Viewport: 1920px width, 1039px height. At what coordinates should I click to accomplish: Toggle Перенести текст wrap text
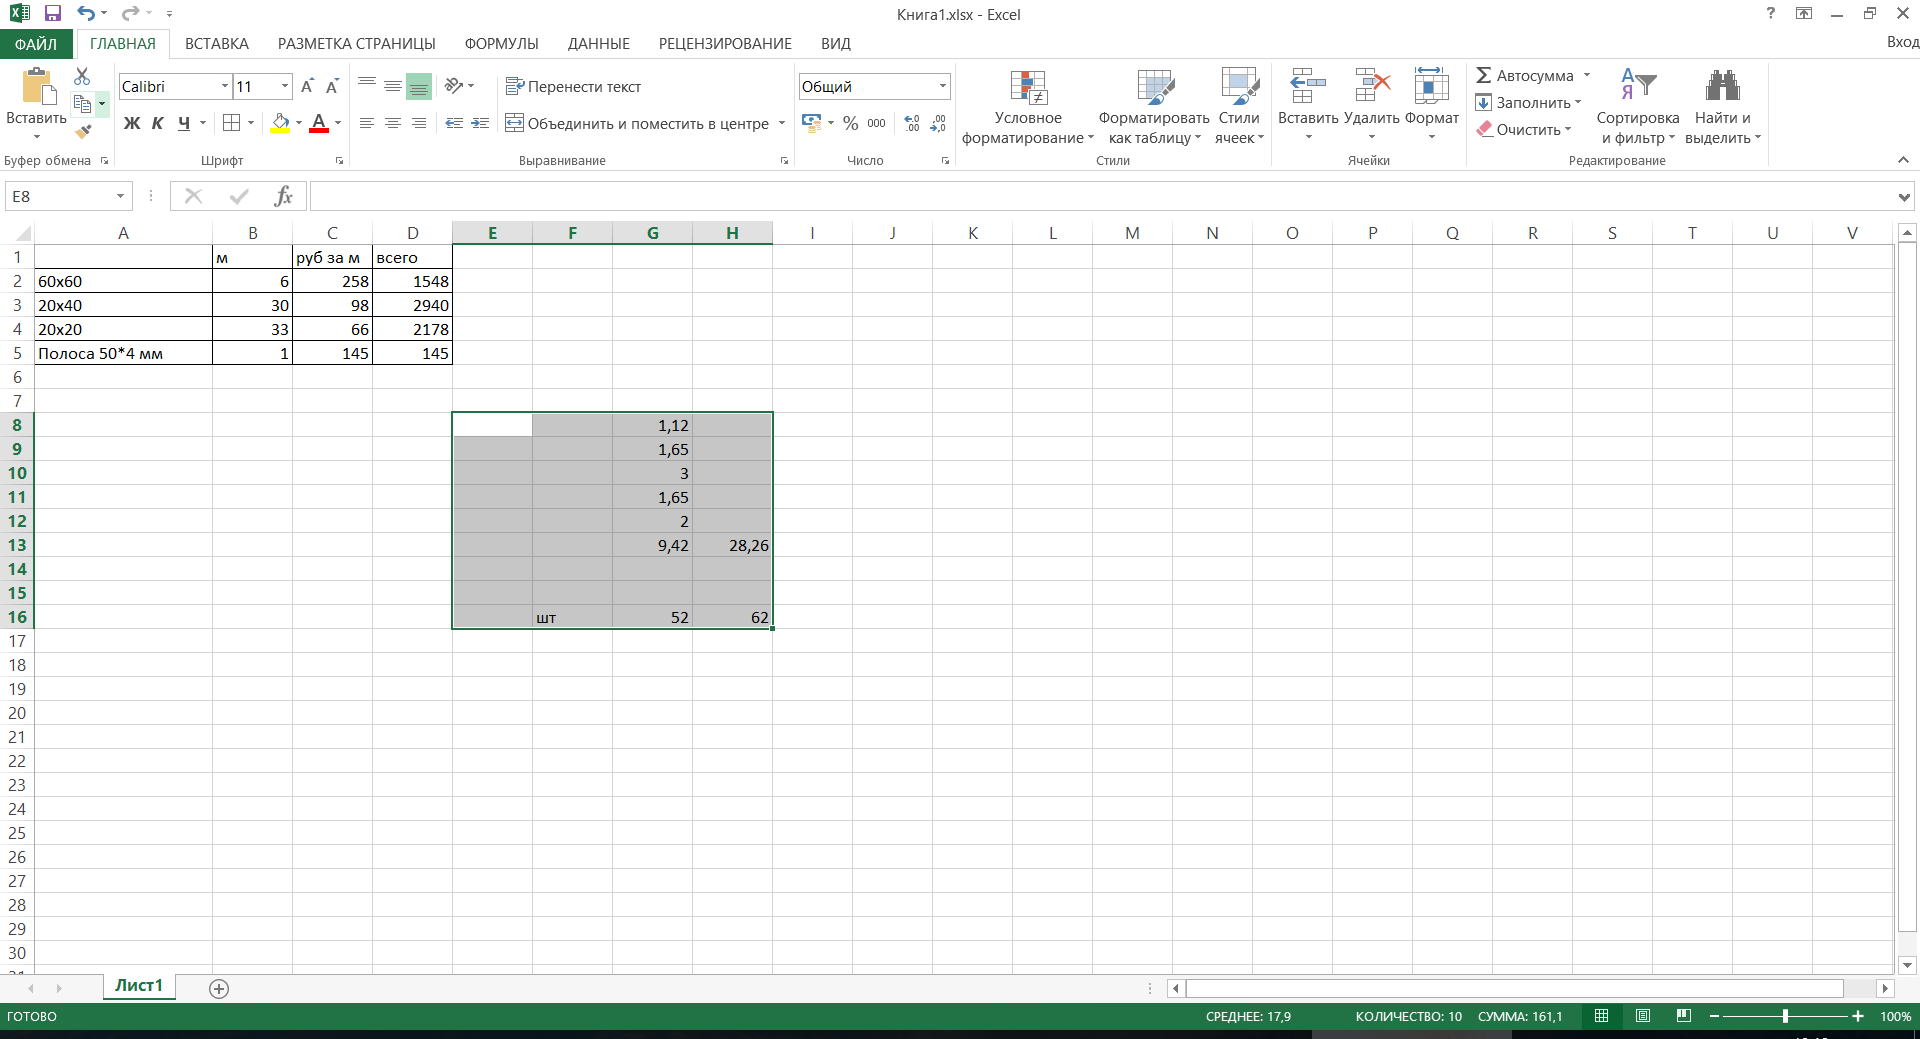pyautogui.click(x=574, y=87)
